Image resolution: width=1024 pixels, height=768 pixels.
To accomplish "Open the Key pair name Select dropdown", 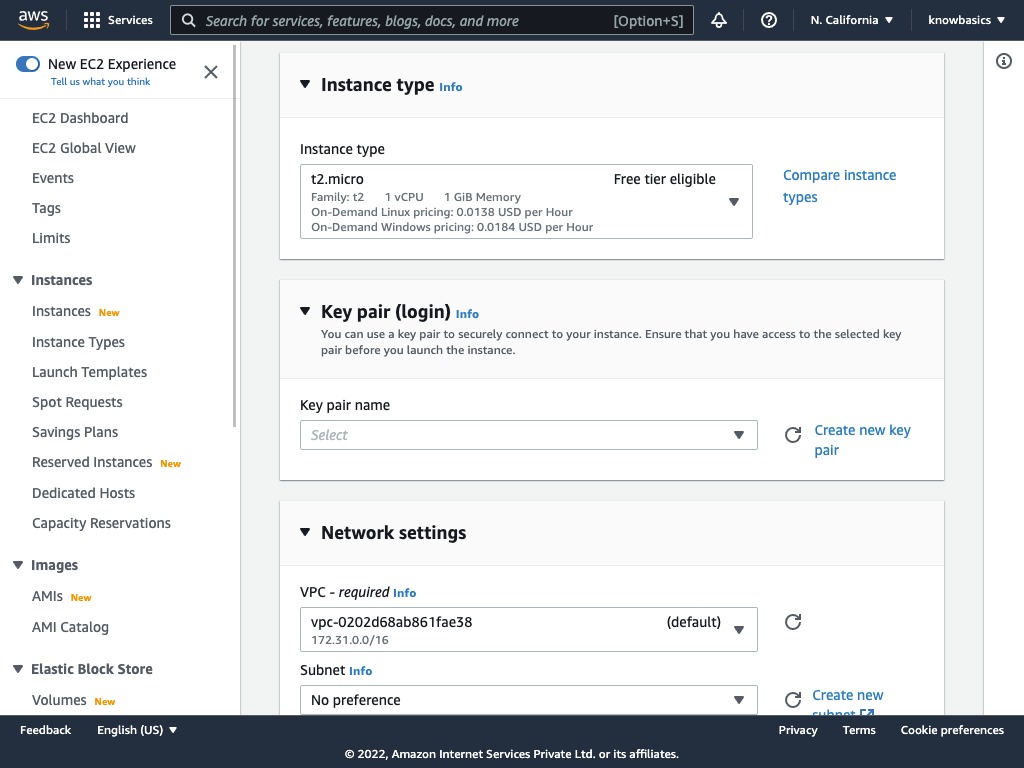I will click(x=529, y=435).
